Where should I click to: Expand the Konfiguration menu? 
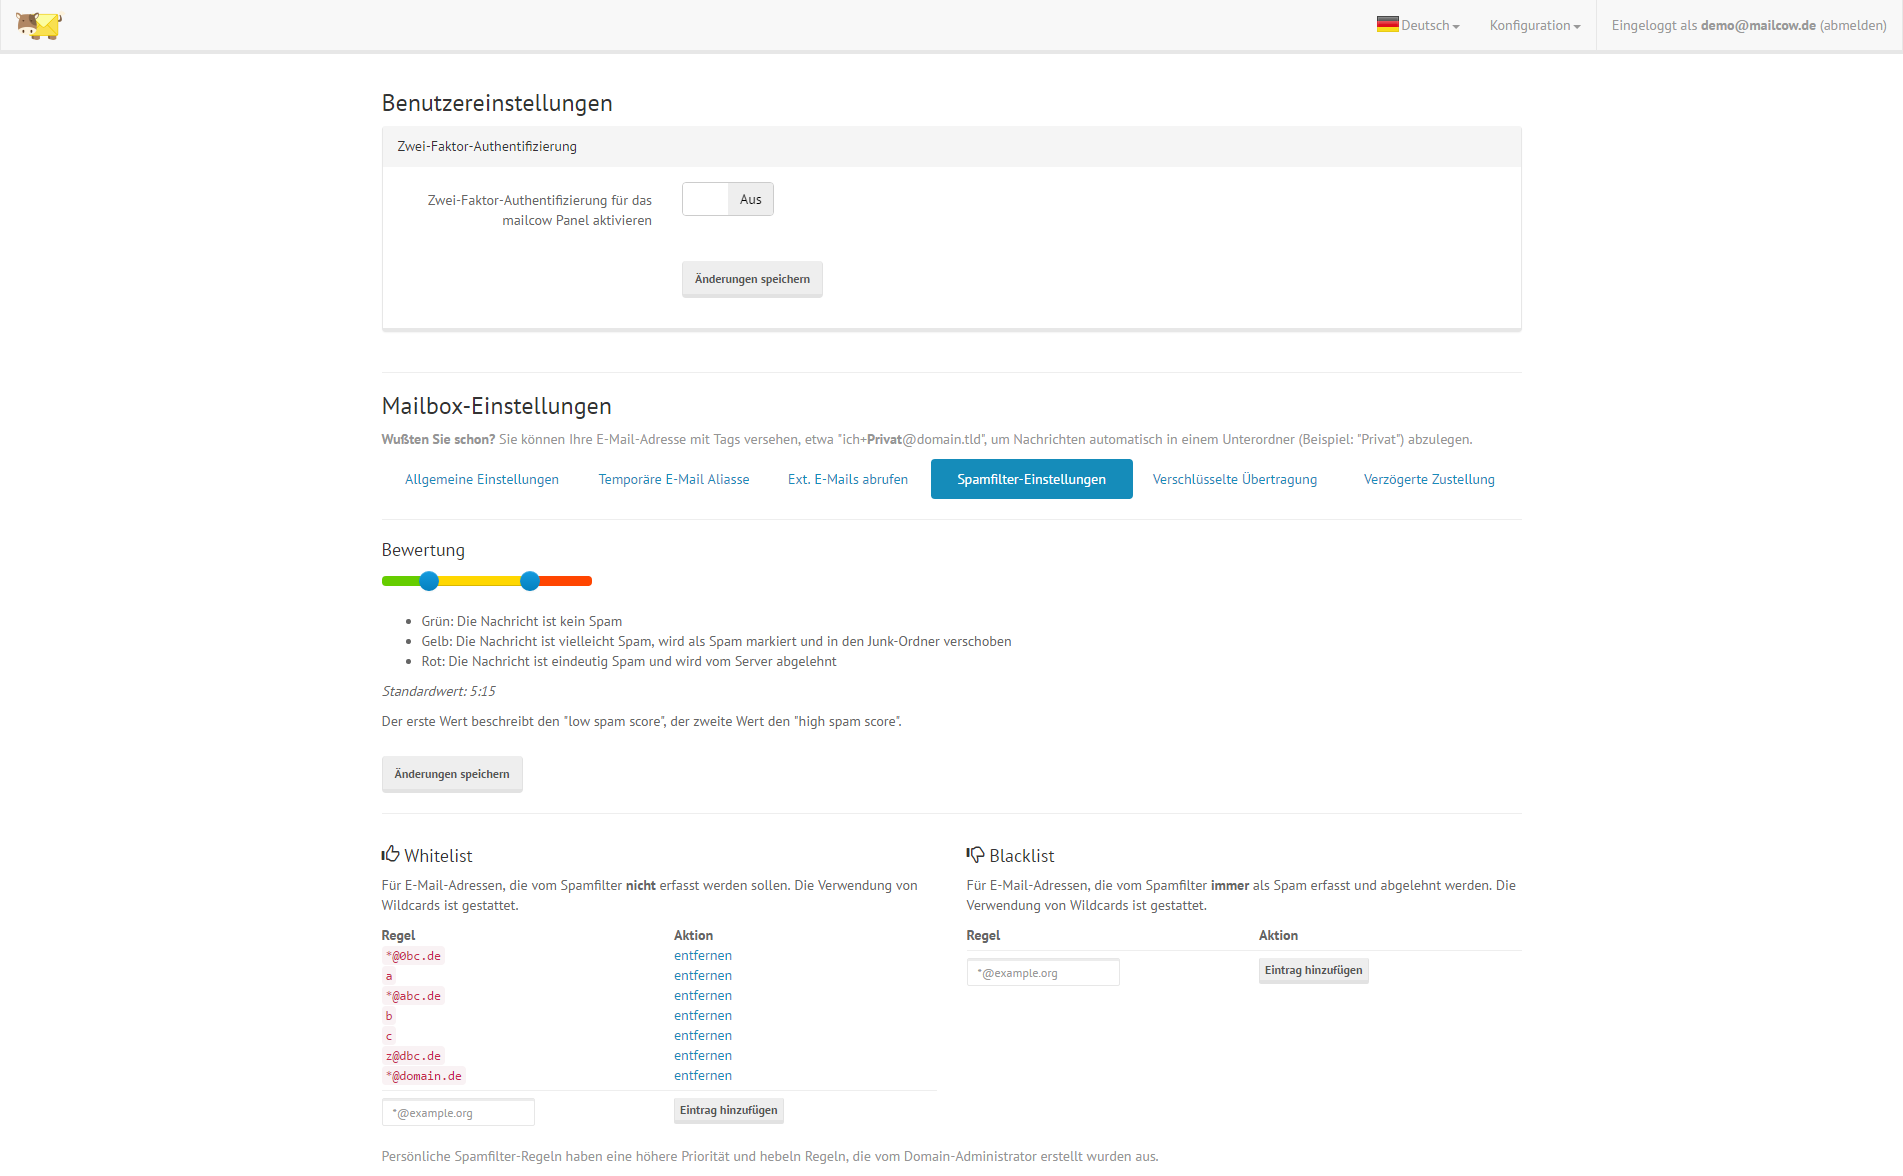tap(1534, 26)
